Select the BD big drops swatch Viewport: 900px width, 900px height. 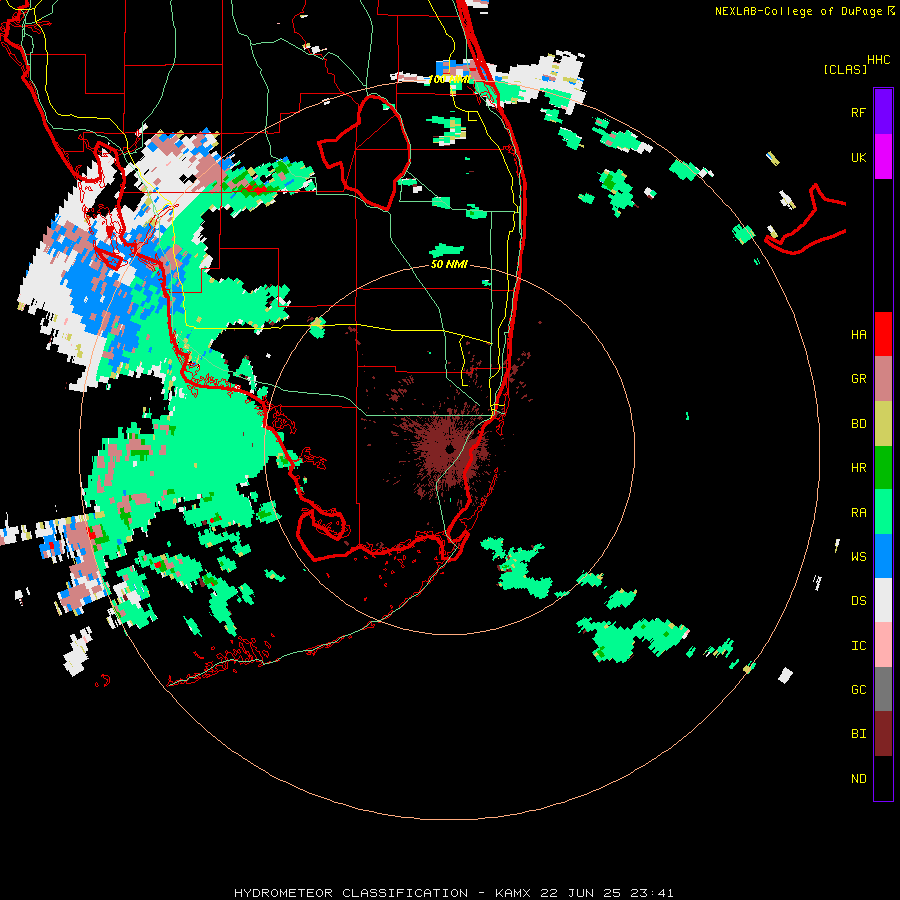[883, 424]
